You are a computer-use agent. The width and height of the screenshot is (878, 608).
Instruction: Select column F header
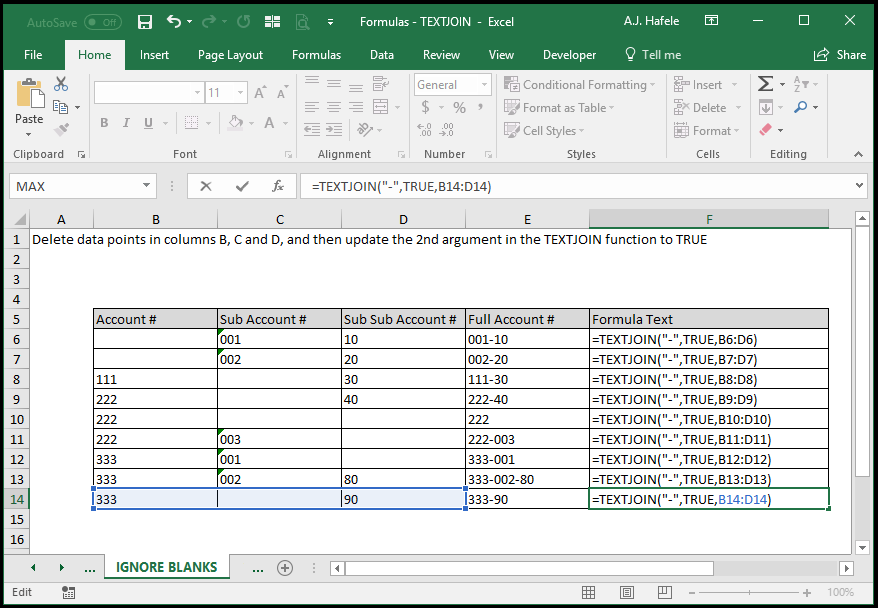pyautogui.click(x=709, y=219)
